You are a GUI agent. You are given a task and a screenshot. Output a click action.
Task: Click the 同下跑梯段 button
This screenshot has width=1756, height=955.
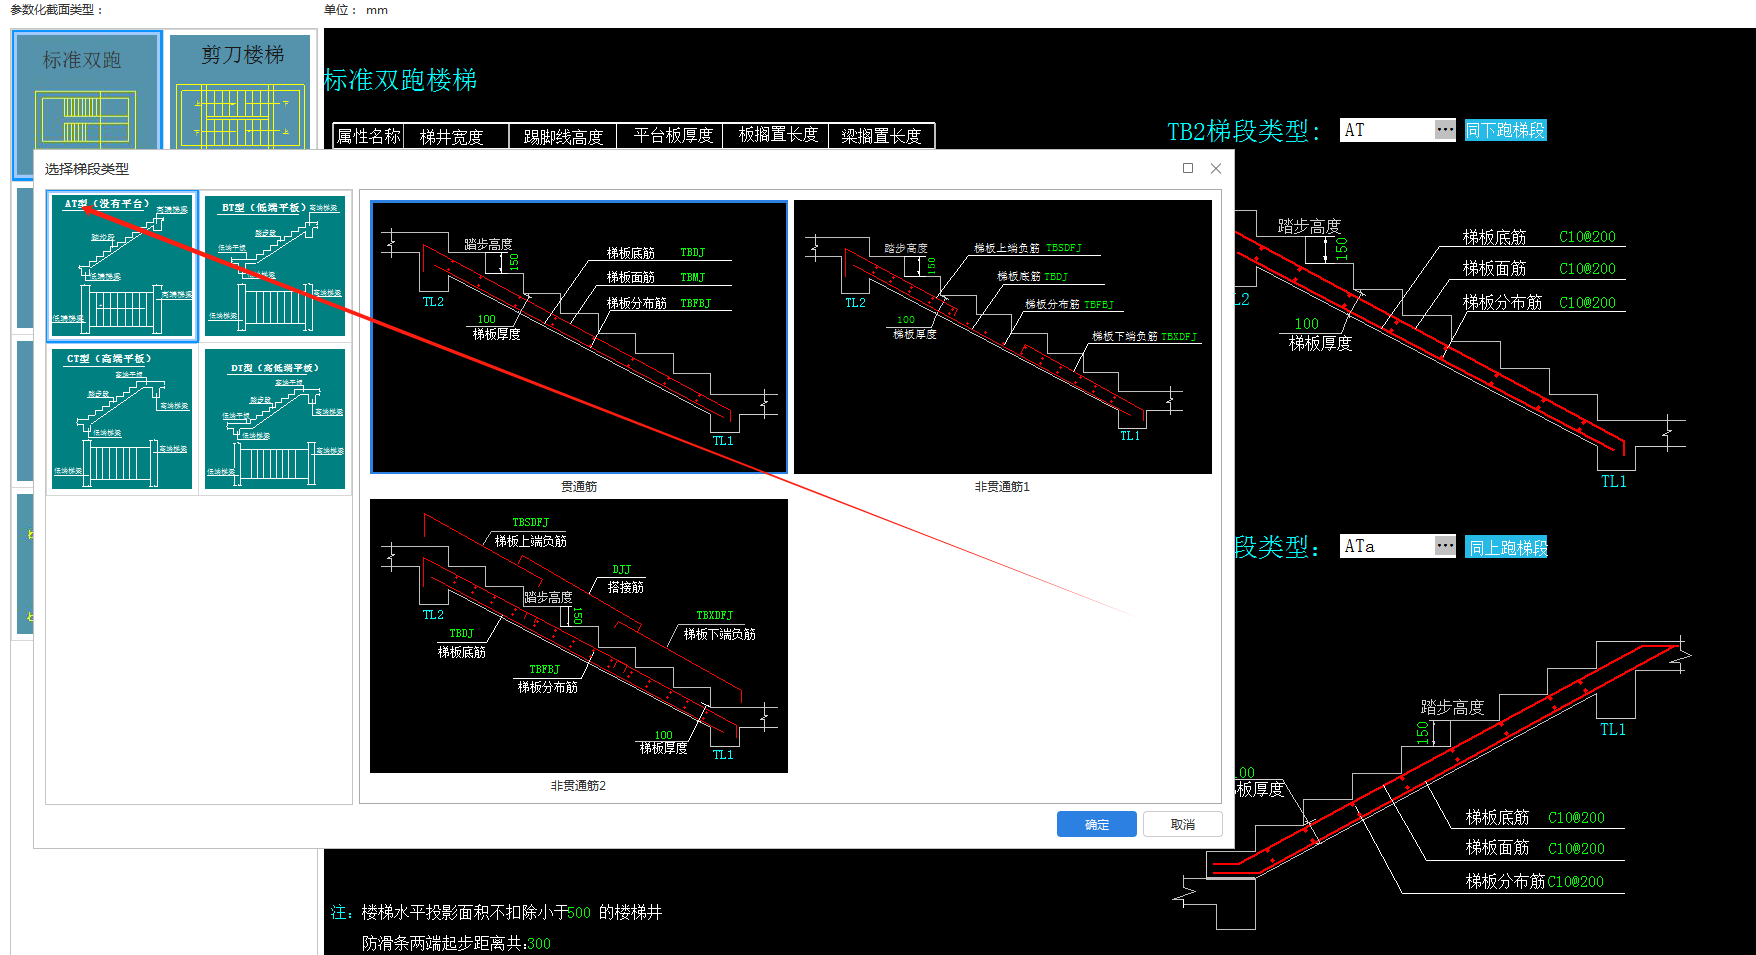(x=1506, y=130)
